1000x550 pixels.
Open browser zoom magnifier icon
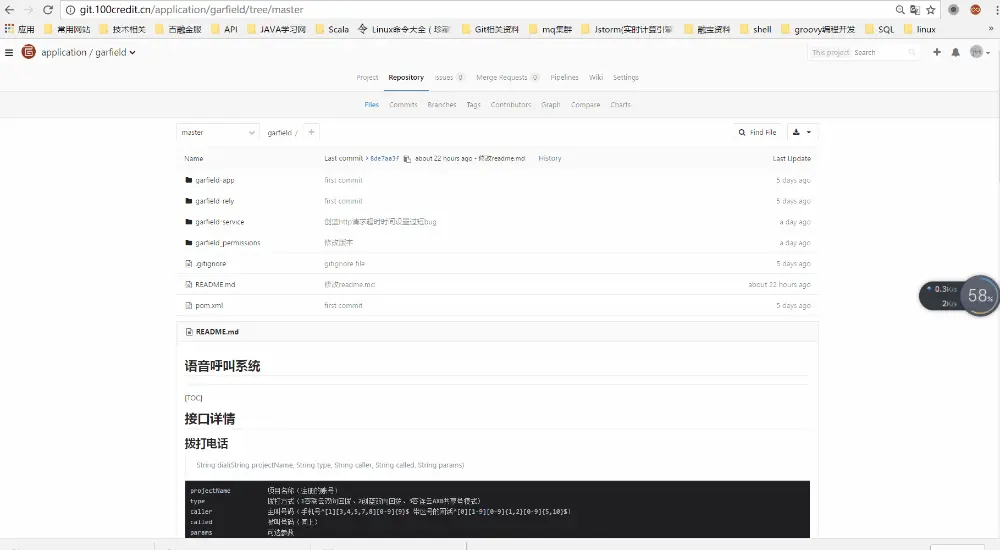[900, 10]
